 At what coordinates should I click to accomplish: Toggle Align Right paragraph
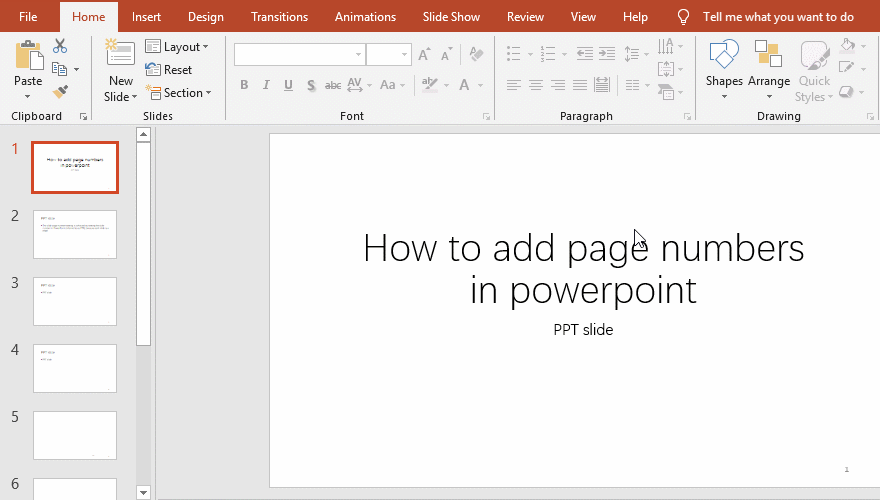[x=558, y=85]
